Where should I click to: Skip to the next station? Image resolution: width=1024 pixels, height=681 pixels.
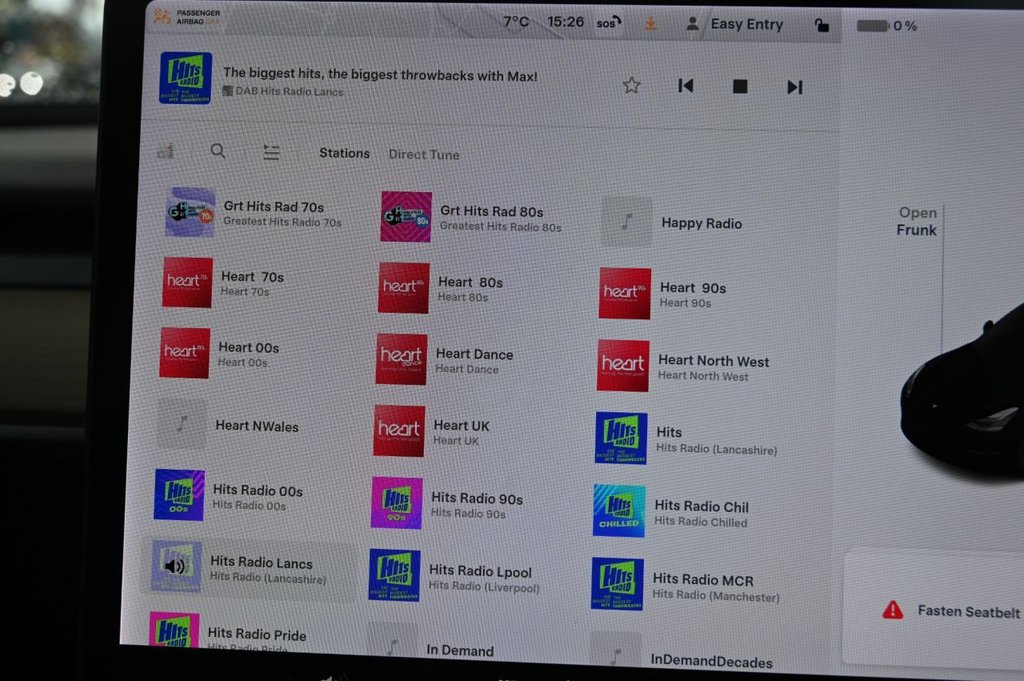point(794,87)
